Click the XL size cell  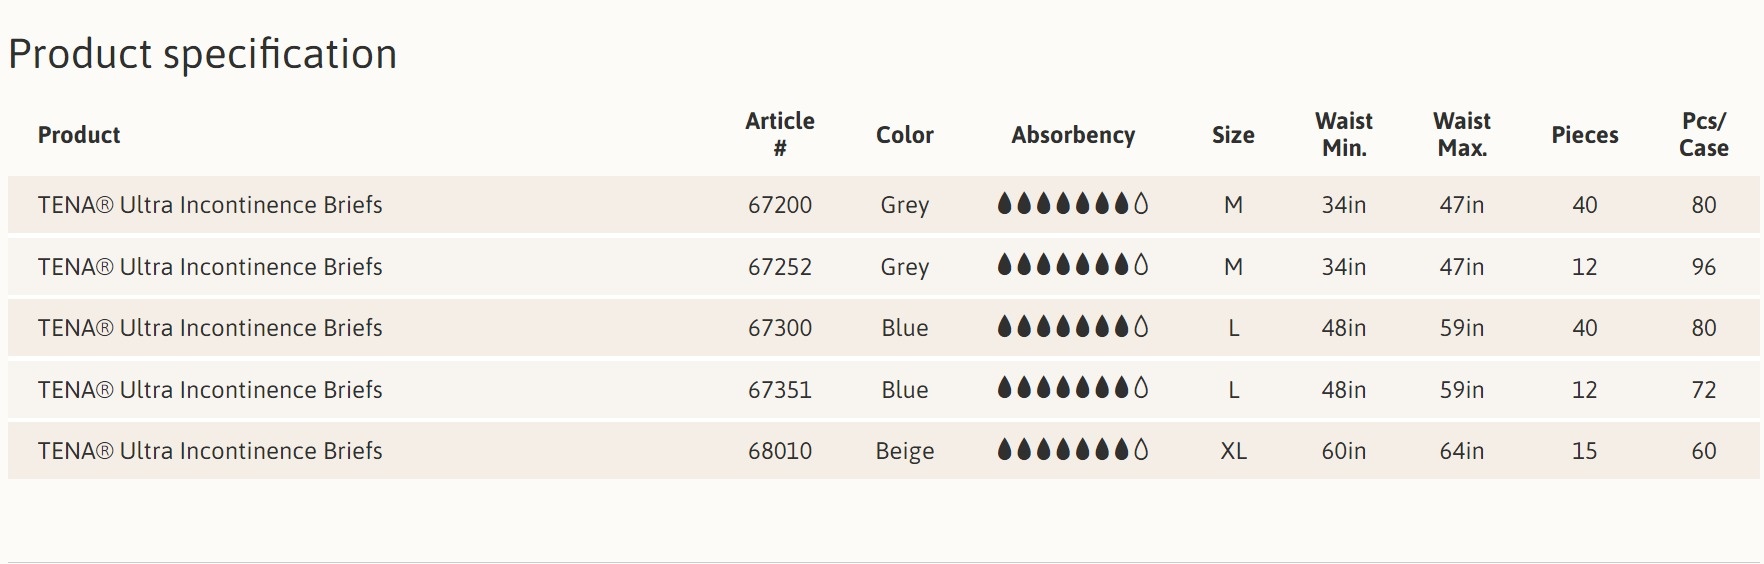1233,451
